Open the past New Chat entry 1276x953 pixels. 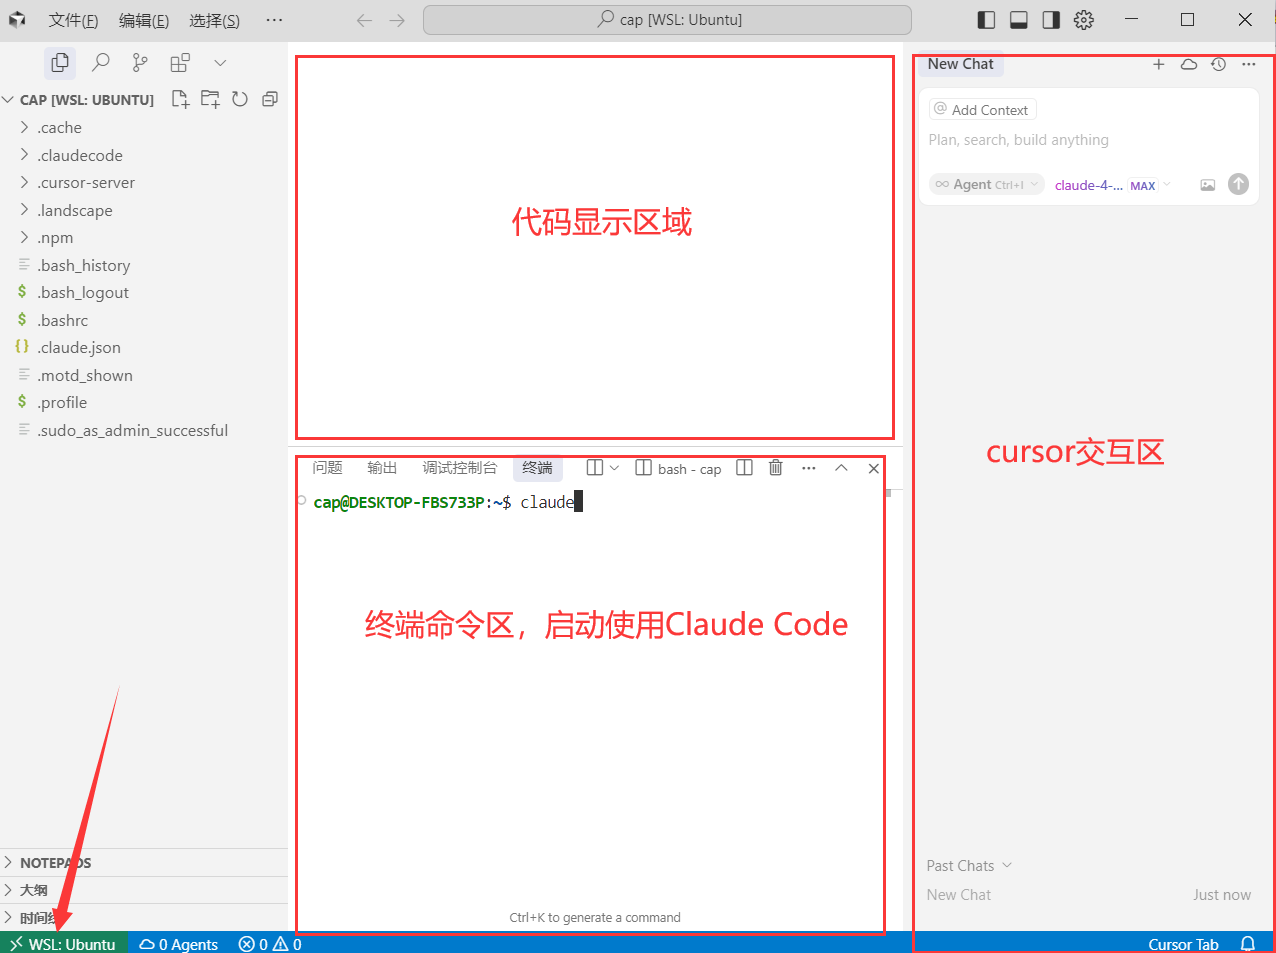[x=1088, y=895]
